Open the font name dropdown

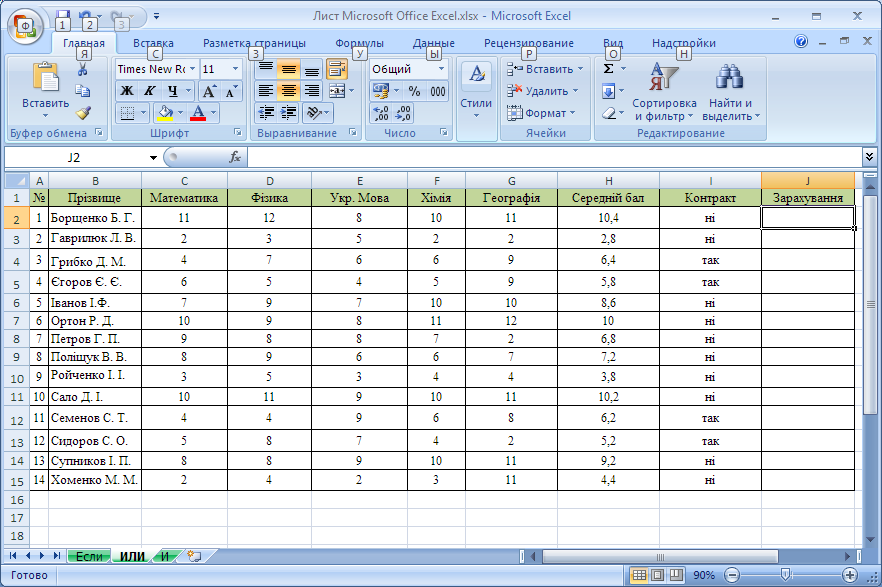point(192,69)
